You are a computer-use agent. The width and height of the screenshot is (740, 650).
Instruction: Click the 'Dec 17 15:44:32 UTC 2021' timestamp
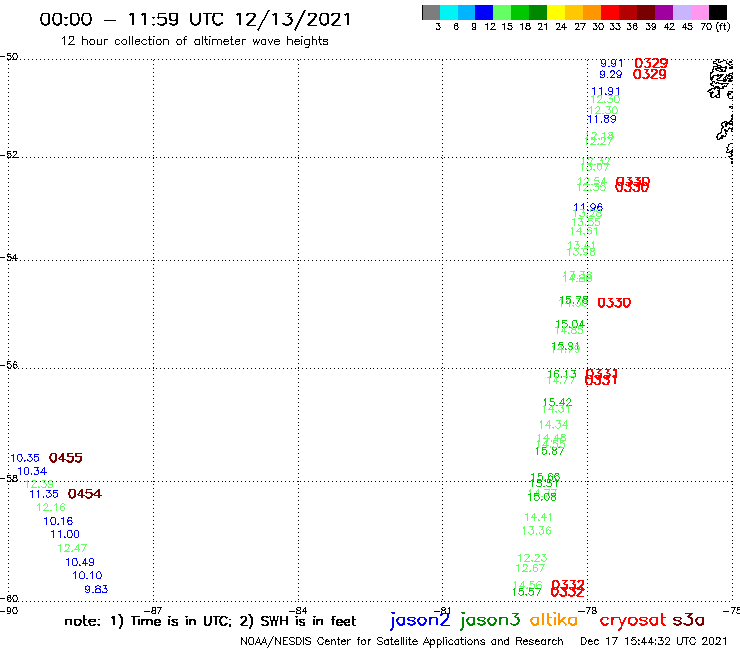pos(654,642)
